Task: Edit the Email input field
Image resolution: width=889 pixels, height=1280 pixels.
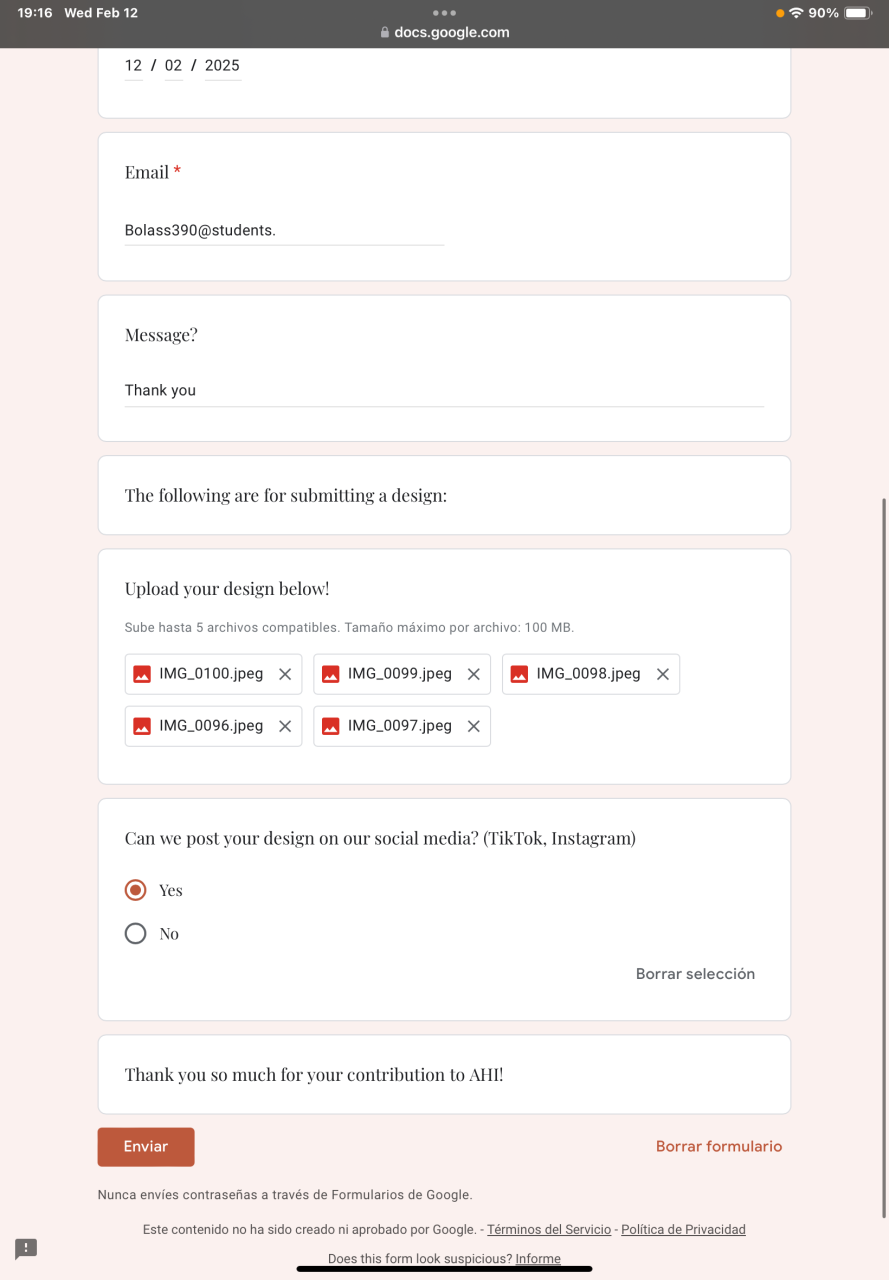Action: tap(284, 231)
